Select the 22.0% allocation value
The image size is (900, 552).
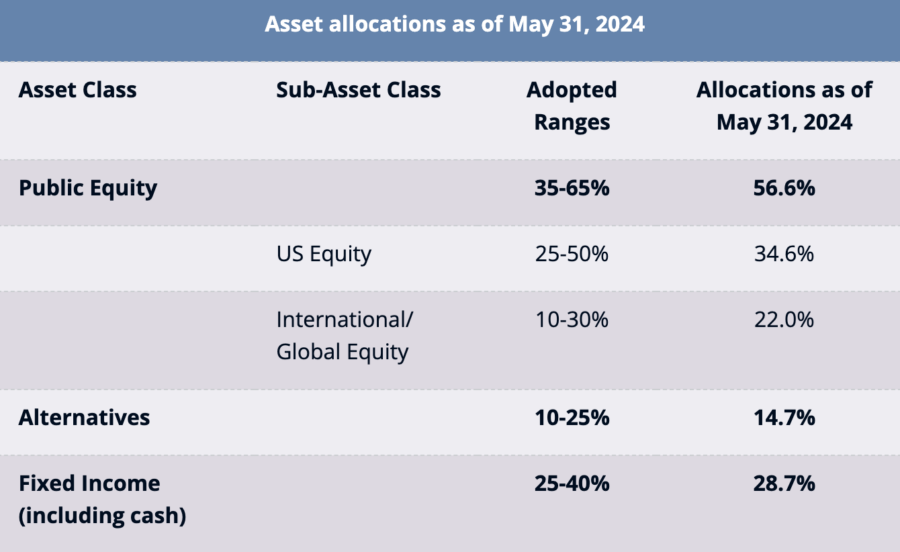pos(784,321)
